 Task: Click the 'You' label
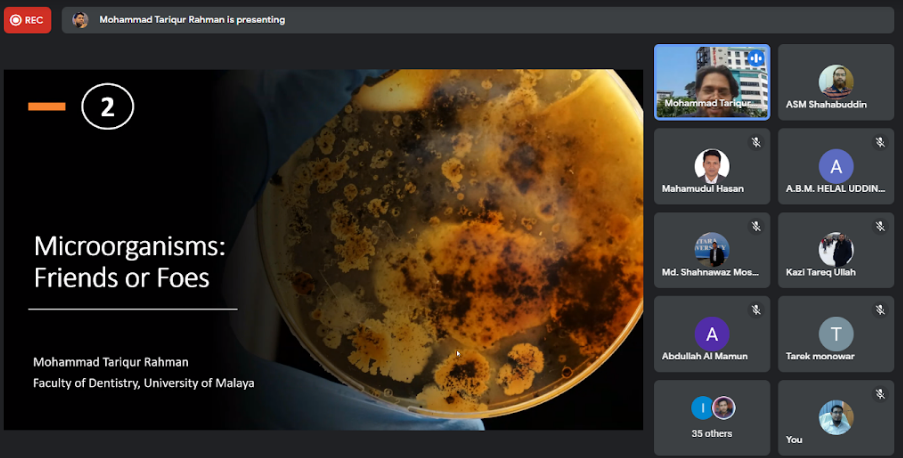(x=794, y=440)
